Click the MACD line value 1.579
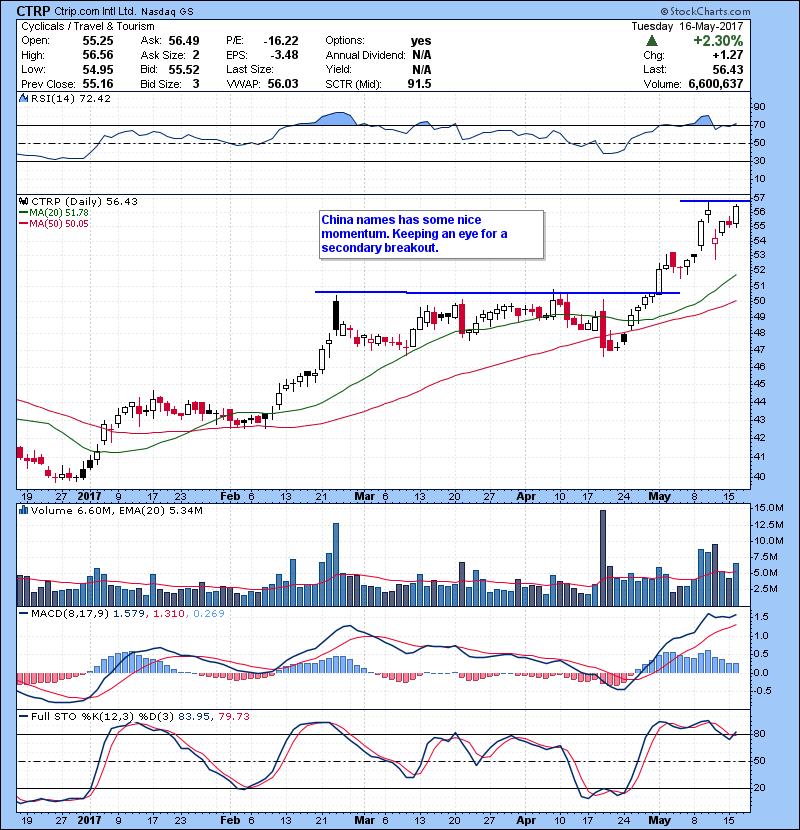The image size is (800, 830). coord(128,613)
